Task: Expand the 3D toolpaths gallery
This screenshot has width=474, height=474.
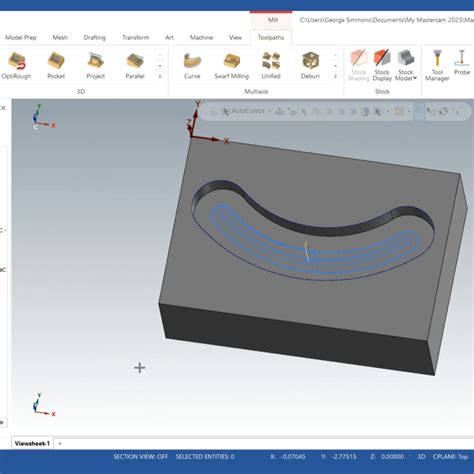Action: (160, 76)
